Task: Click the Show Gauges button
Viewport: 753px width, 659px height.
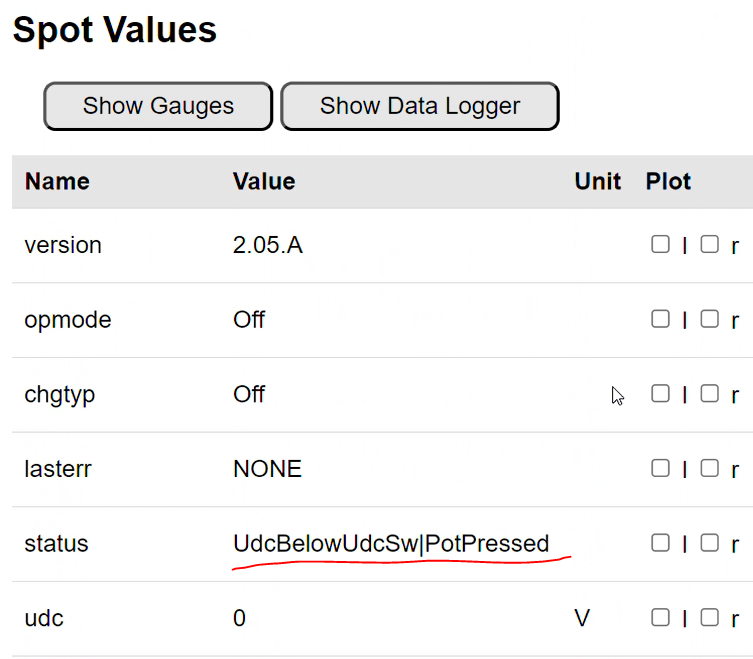Action: pyautogui.click(x=158, y=106)
